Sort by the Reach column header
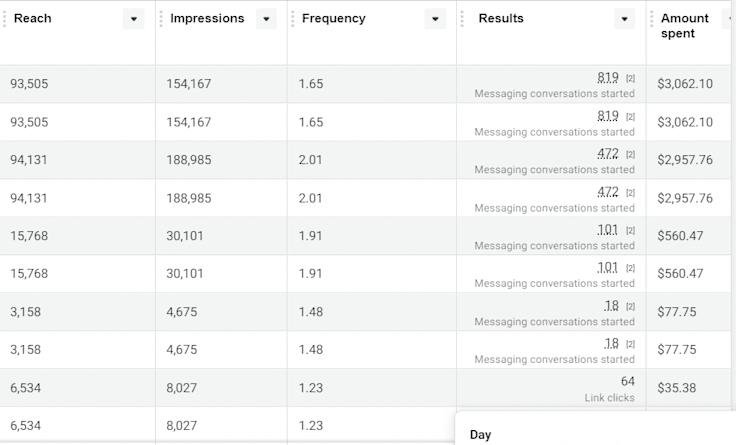The image size is (736, 445). click(33, 19)
